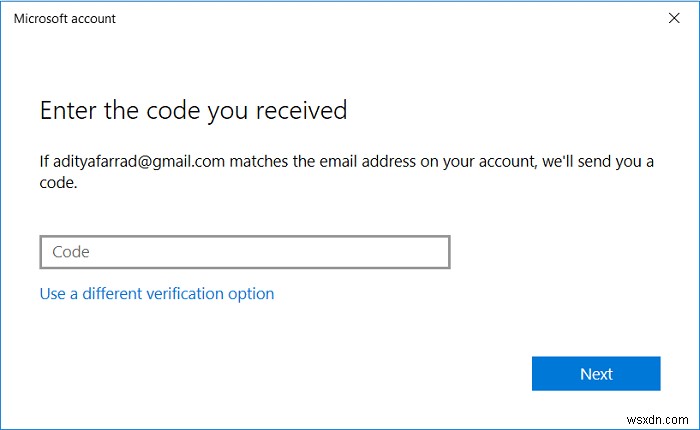
Task: Click the word you in the heading
Action: (229, 110)
